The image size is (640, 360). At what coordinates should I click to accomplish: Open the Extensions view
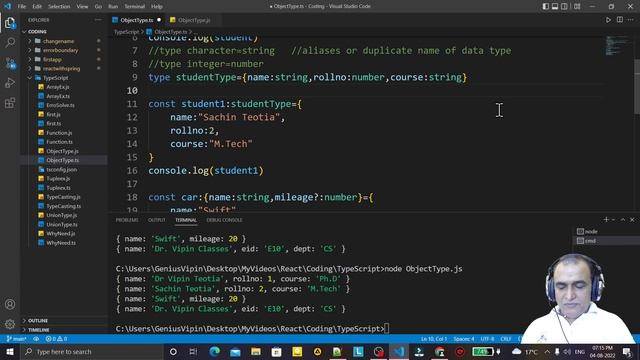(10, 102)
